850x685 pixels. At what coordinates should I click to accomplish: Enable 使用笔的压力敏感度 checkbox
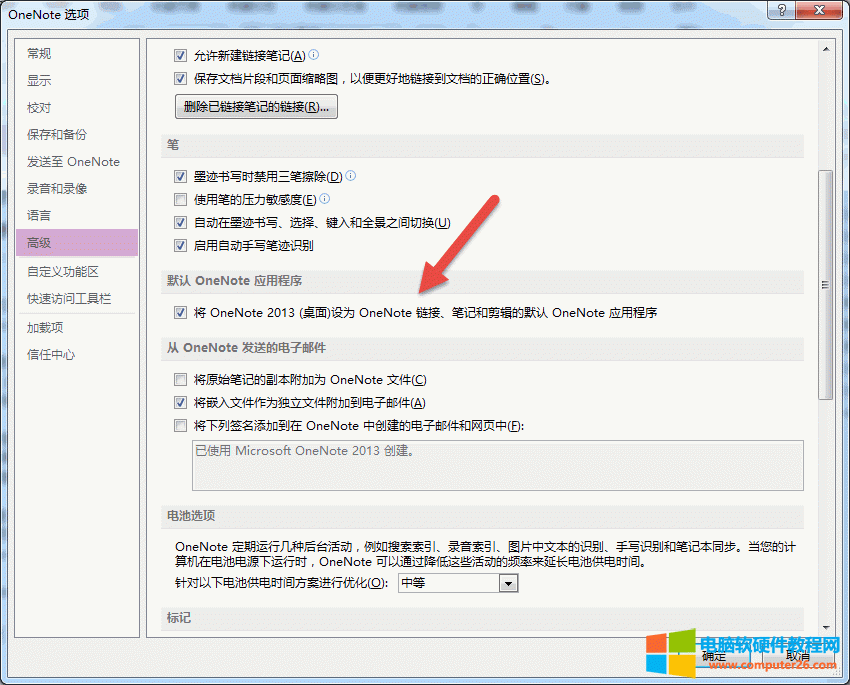point(181,199)
